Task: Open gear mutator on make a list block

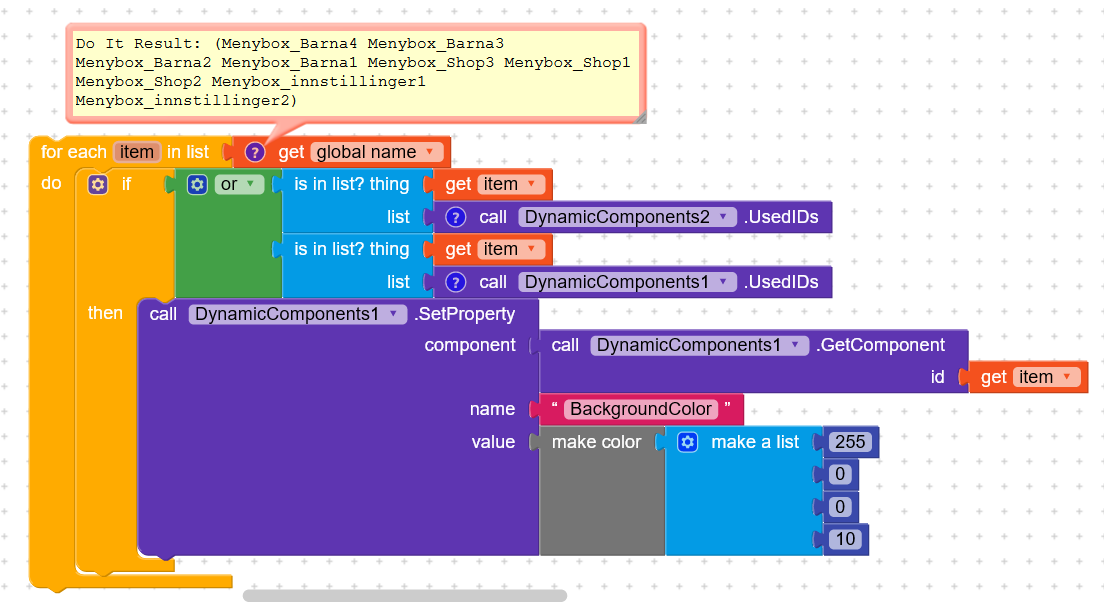Action: (x=687, y=442)
